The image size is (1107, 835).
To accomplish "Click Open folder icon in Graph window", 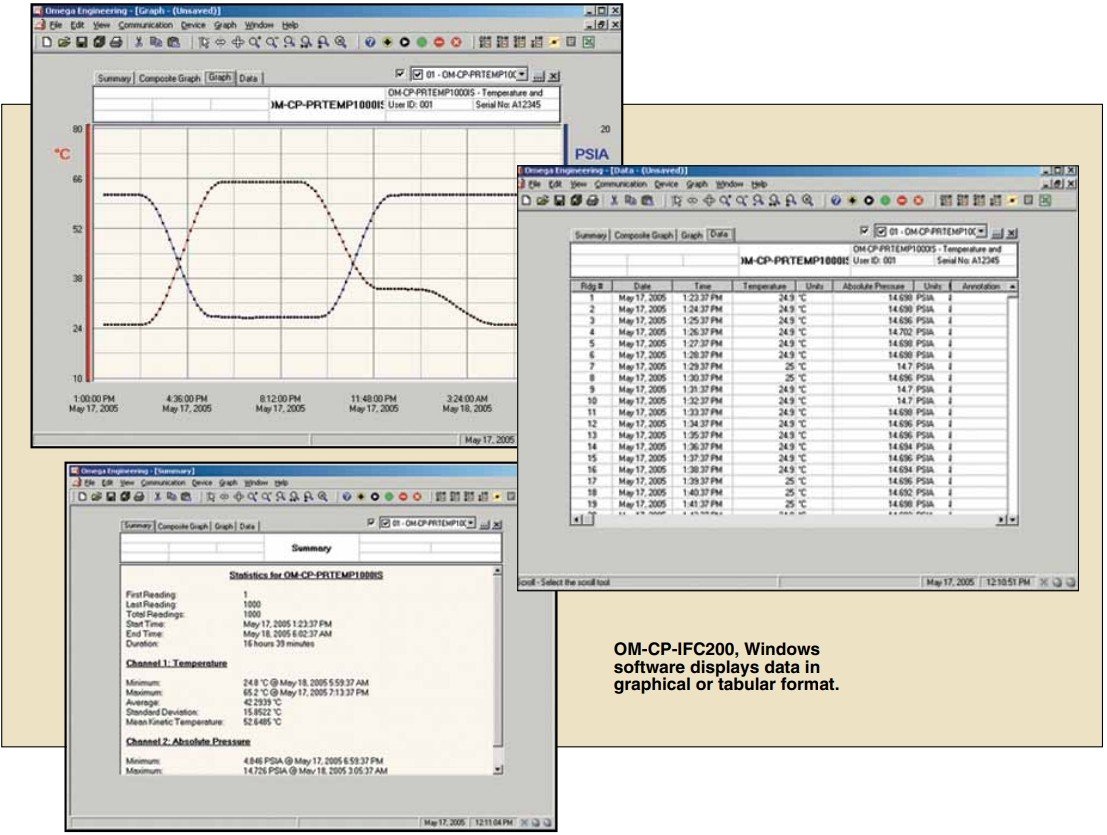I will pos(64,42).
